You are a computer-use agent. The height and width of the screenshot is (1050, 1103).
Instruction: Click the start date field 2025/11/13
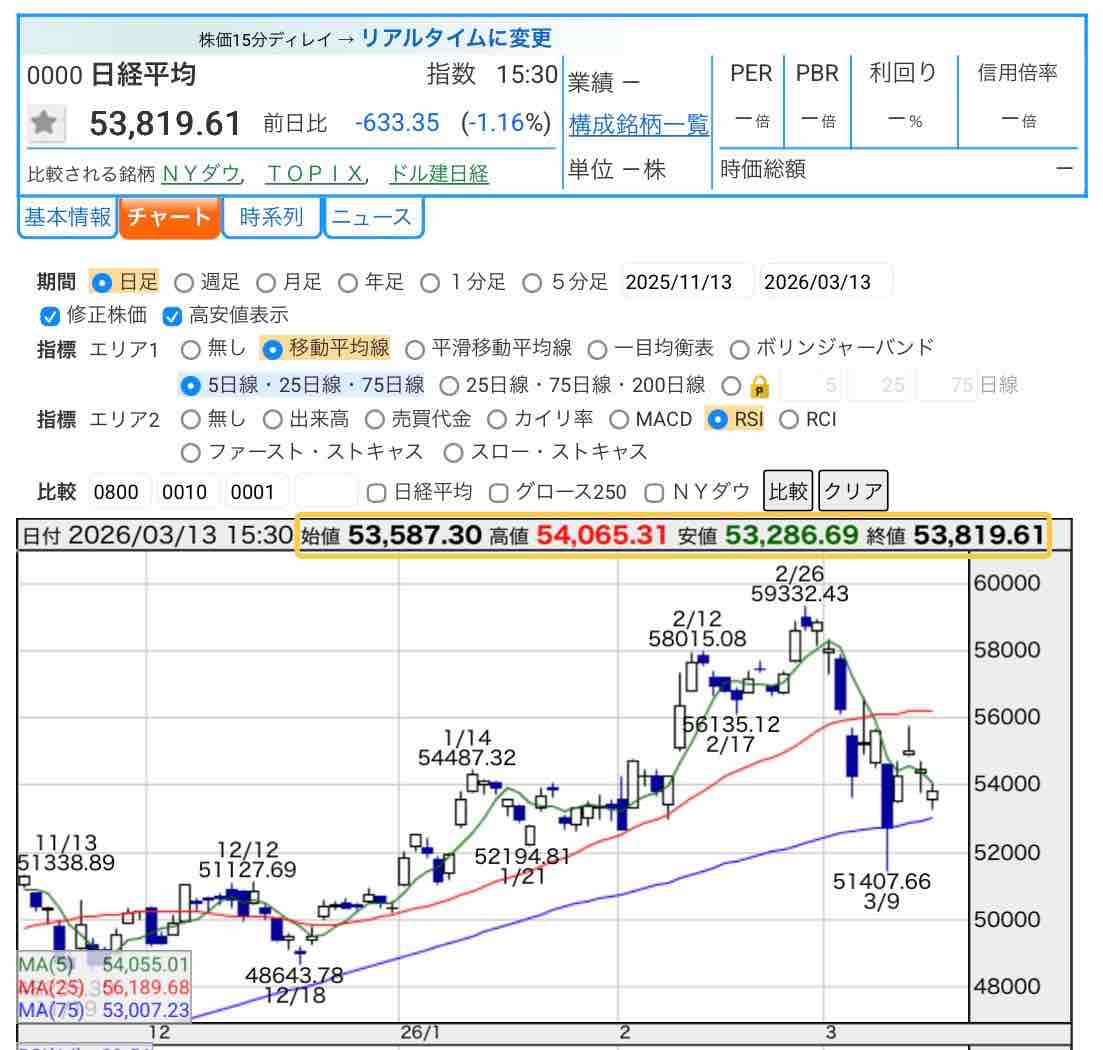click(x=686, y=282)
